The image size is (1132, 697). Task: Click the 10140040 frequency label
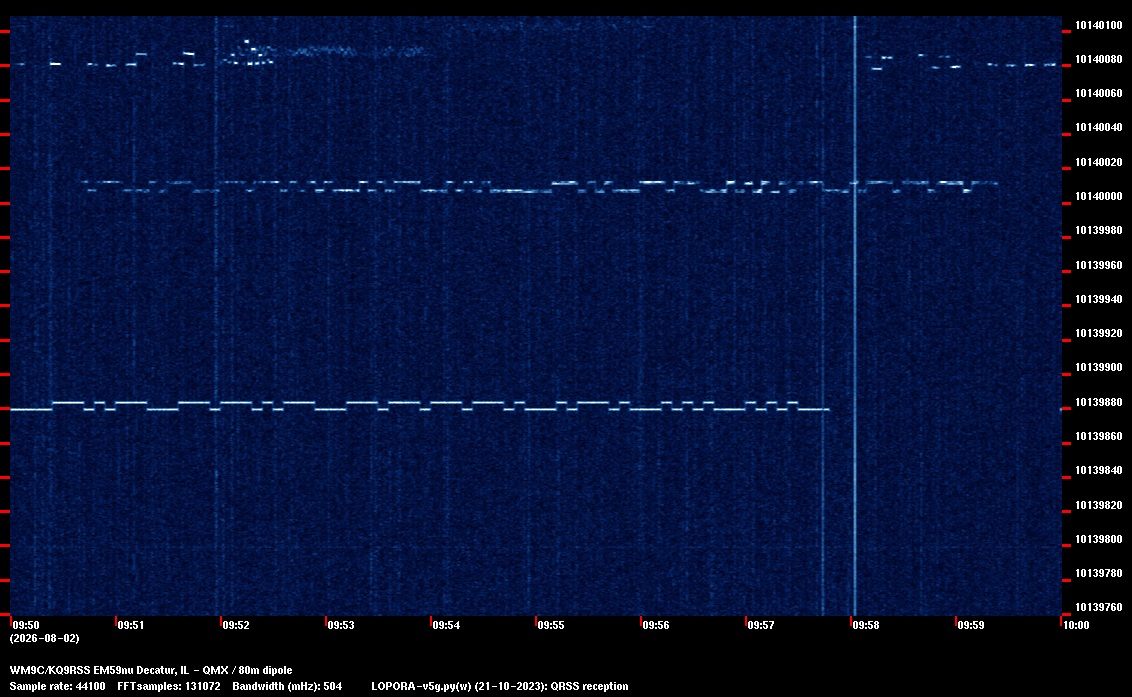coord(1099,127)
